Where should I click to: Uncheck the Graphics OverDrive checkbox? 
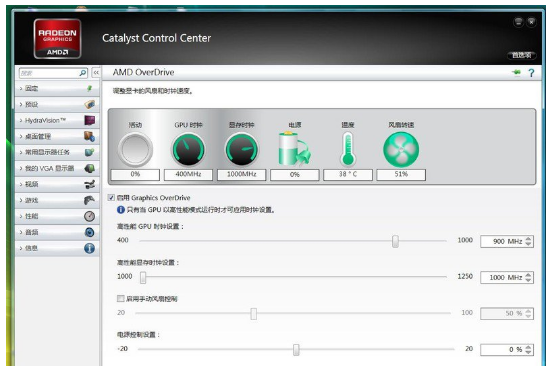pos(111,198)
